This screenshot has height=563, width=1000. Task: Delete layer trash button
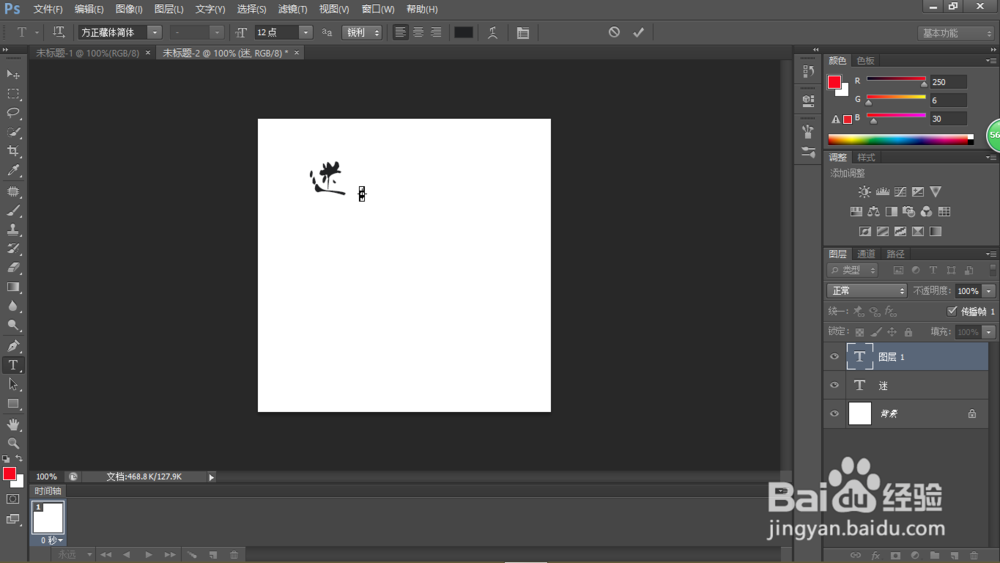[x=974, y=555]
